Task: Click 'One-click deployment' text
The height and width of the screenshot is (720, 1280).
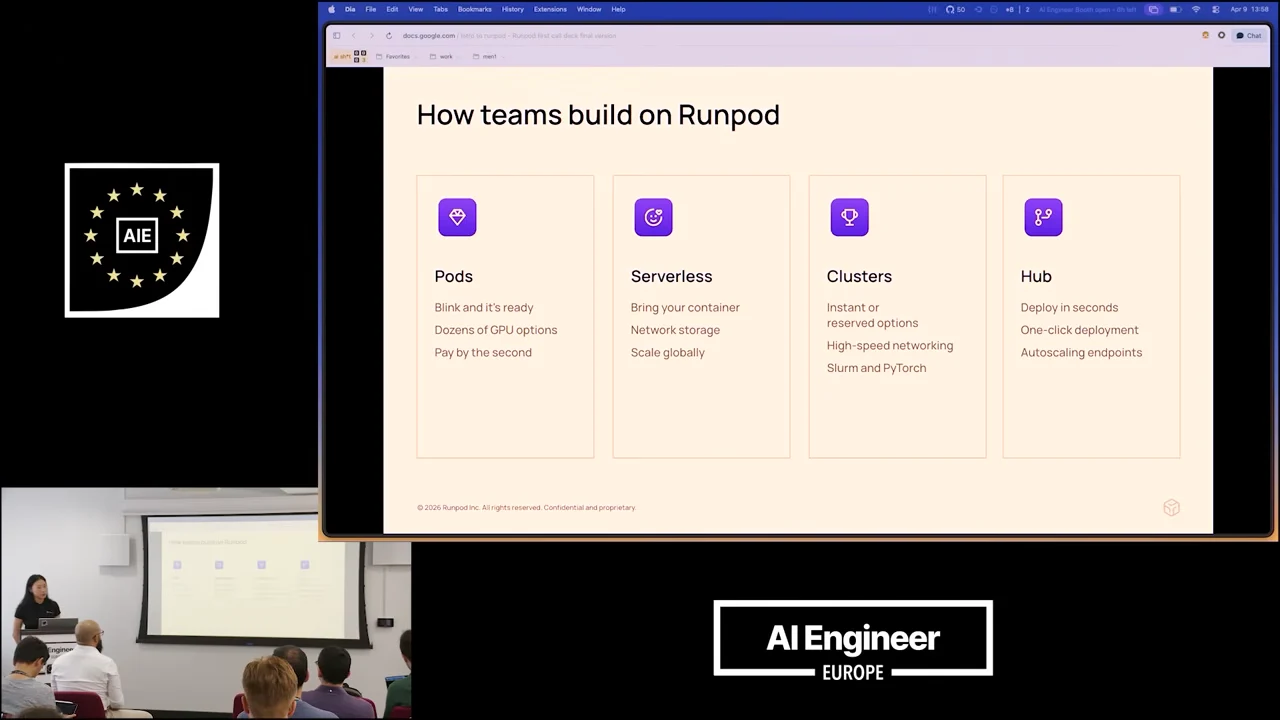Action: pos(1079,330)
